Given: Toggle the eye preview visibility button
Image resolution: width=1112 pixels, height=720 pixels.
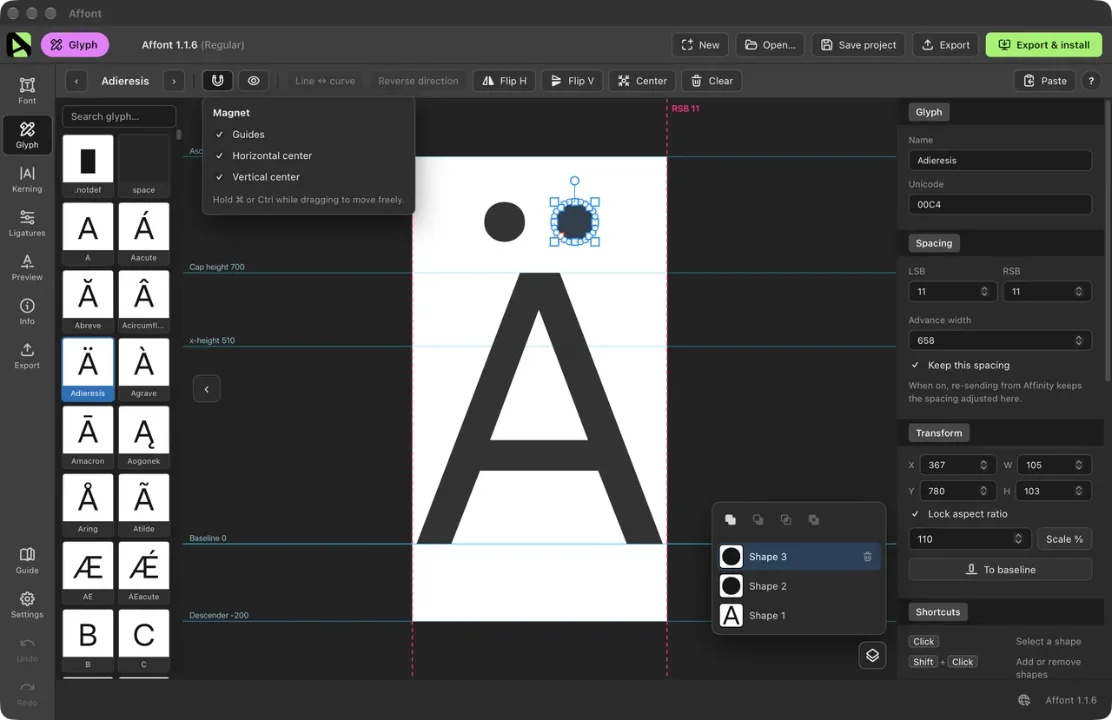Looking at the screenshot, I should [253, 81].
